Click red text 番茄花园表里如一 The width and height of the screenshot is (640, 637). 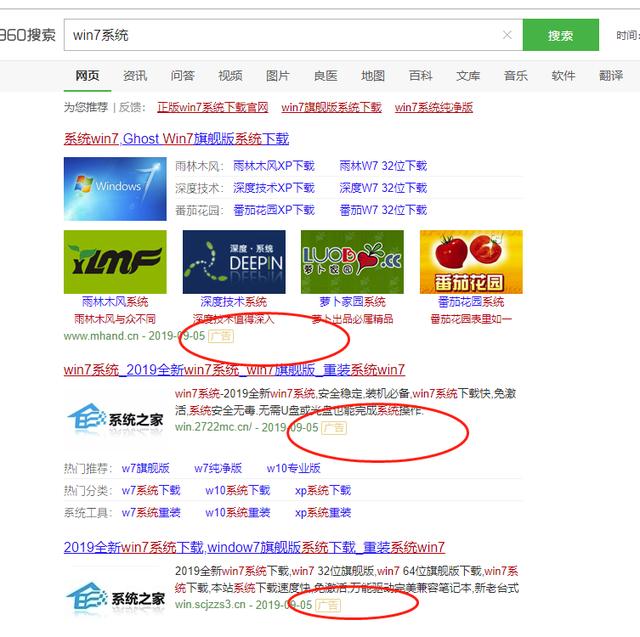pos(471,319)
